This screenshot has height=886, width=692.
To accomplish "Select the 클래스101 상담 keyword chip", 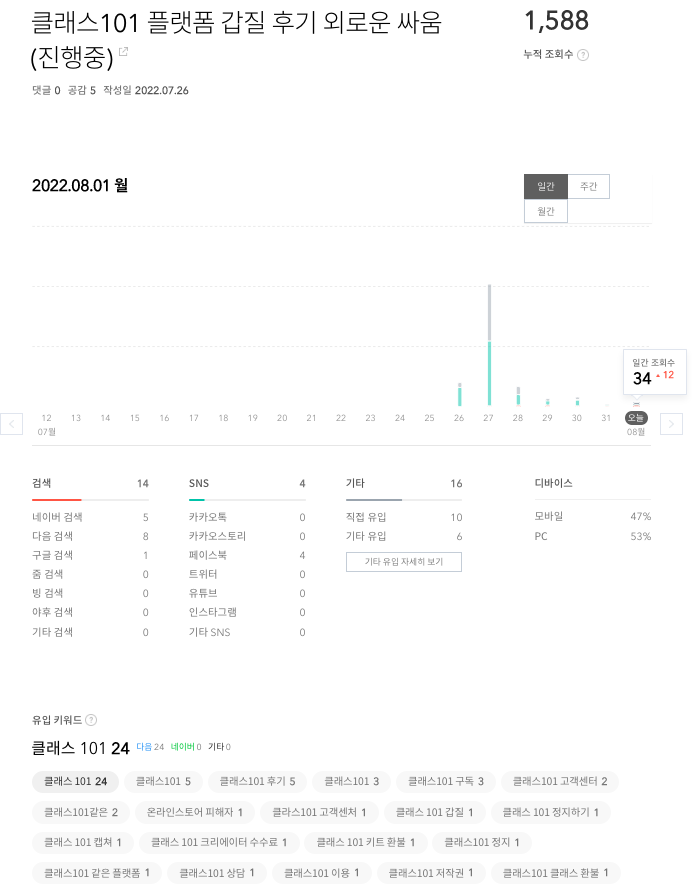I will pos(217,874).
